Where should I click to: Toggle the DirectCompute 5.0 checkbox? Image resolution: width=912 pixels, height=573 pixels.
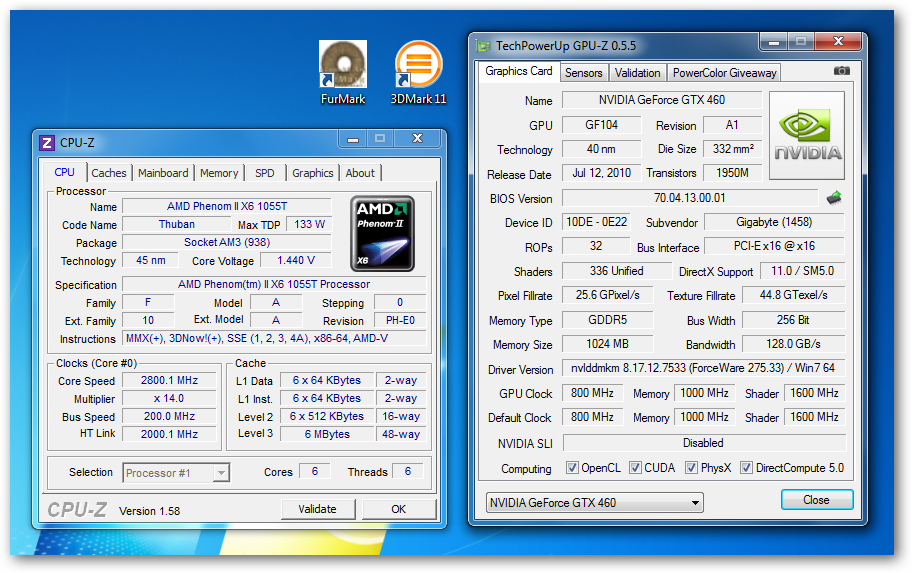click(747, 468)
